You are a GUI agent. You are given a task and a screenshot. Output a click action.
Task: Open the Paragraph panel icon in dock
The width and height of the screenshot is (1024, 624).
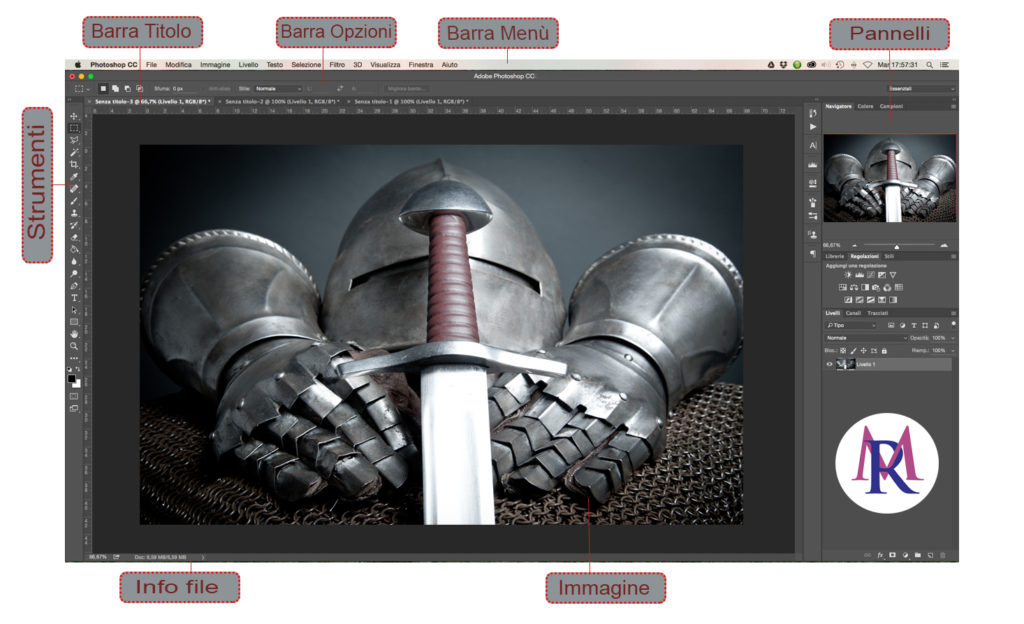(x=812, y=253)
